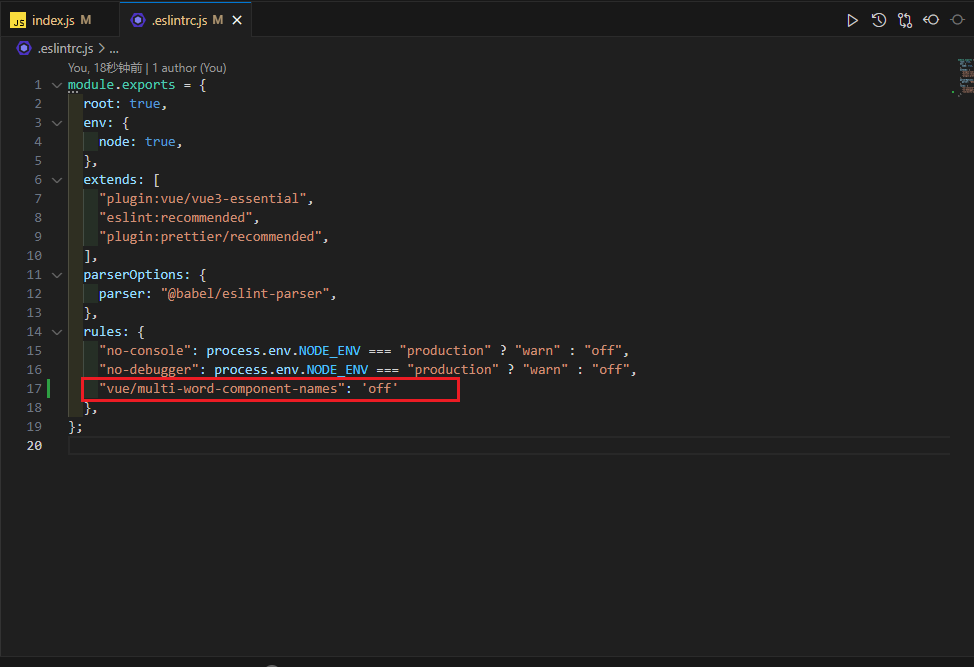Viewport: 974px width, 667px height.
Task: Open the breadcrumb ellipsis symbol list
Action: [x=114, y=48]
